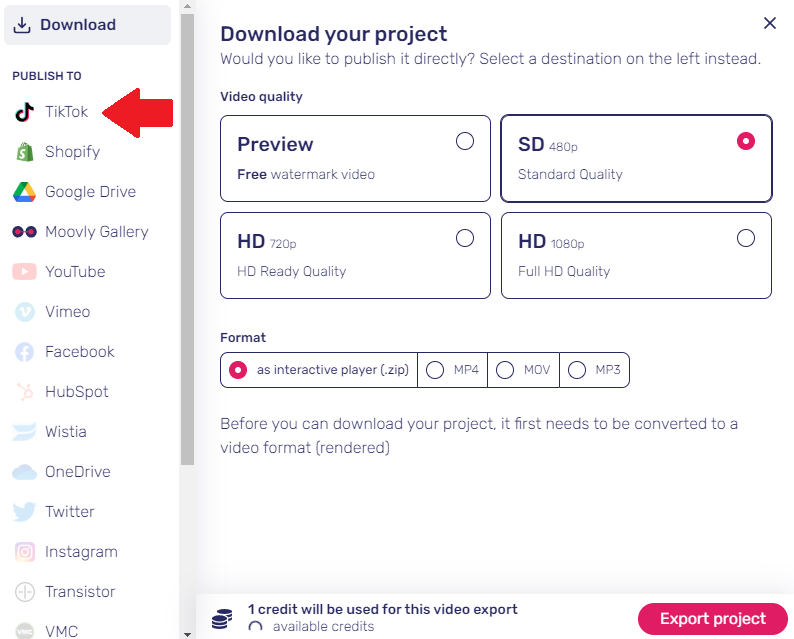Select the MOV format option

point(524,370)
